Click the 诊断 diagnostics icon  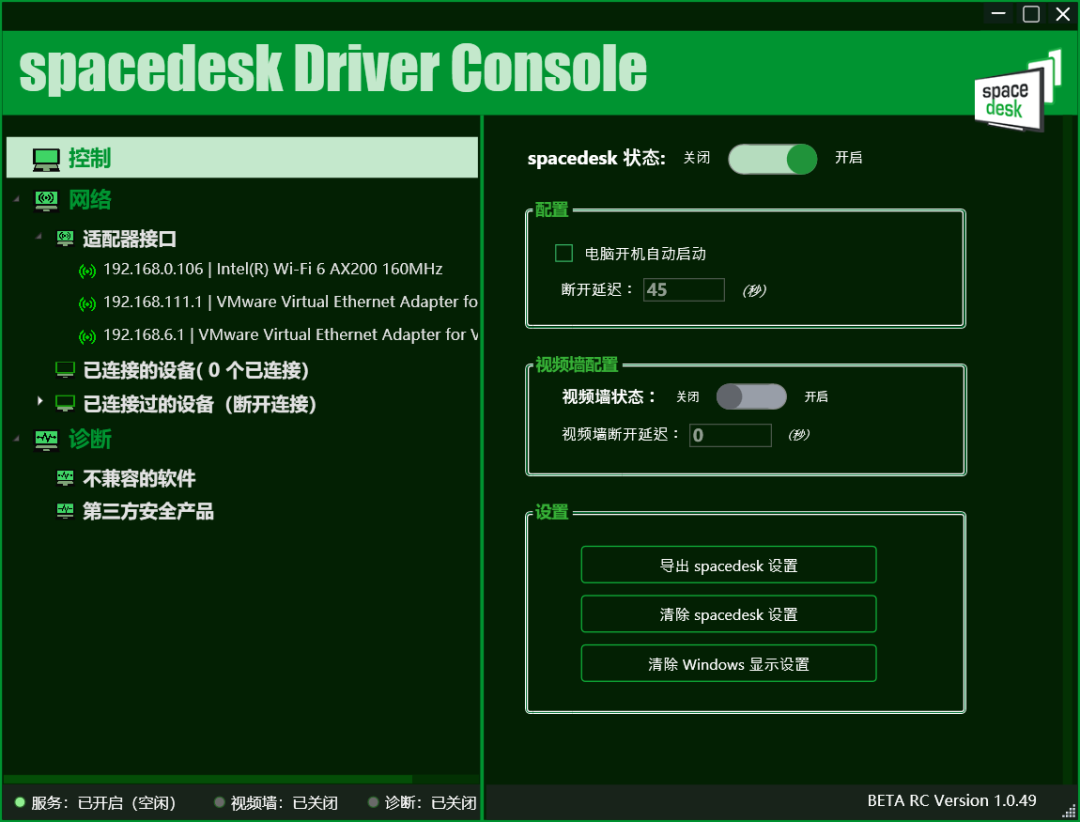(46, 440)
